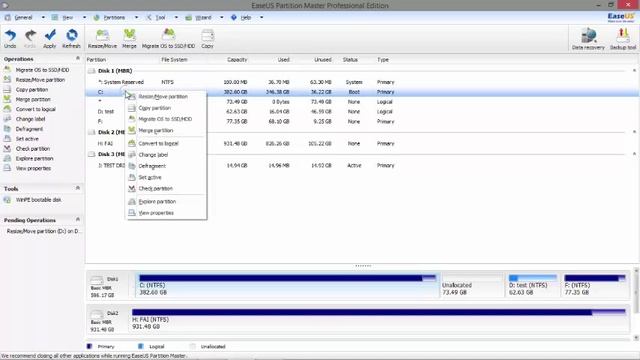The width and height of the screenshot is (640, 360).
Task: Select D: test (NTFS) block in disk map
Action: click(533, 285)
